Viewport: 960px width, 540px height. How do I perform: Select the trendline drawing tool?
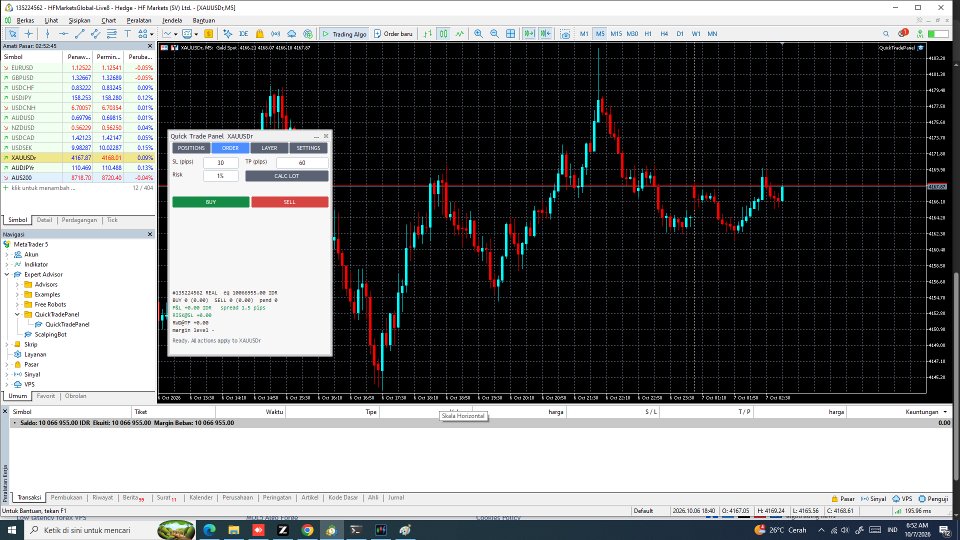[x=80, y=34]
